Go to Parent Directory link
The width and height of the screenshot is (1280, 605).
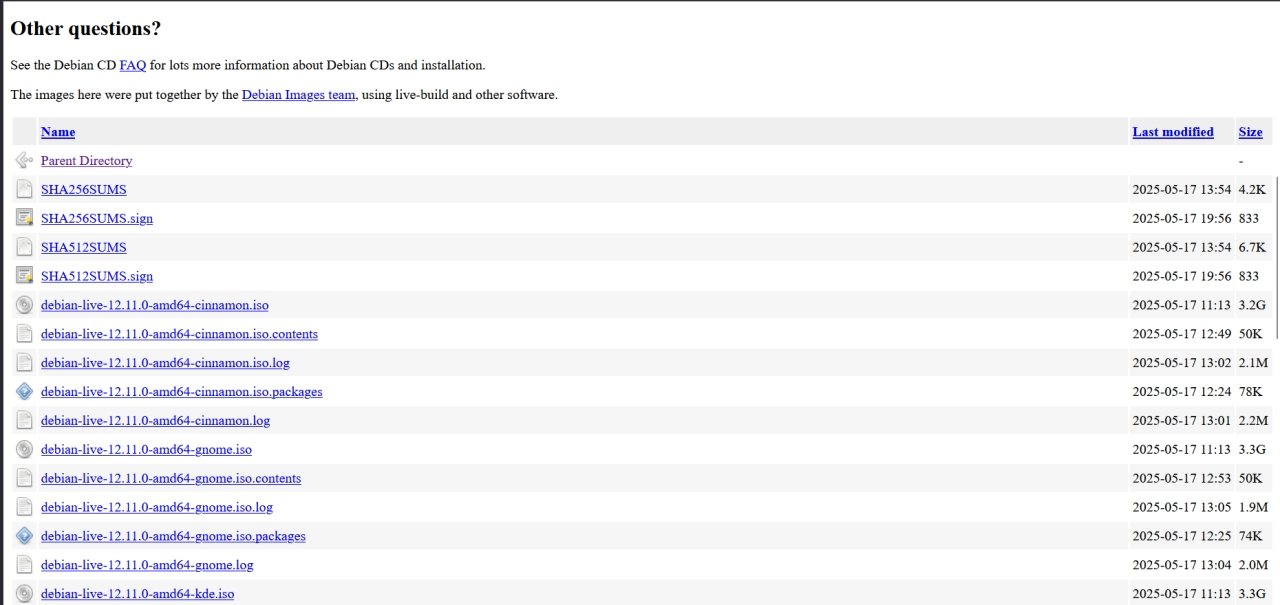[86, 161]
